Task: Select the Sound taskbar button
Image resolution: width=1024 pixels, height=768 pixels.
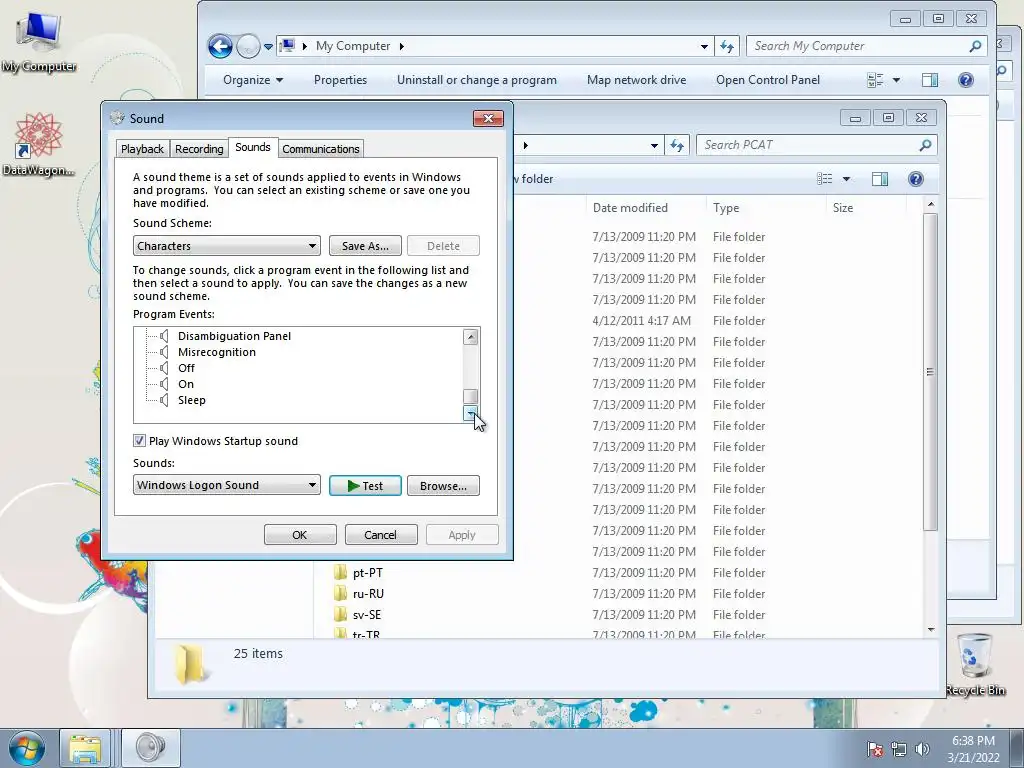Action: (x=150, y=748)
